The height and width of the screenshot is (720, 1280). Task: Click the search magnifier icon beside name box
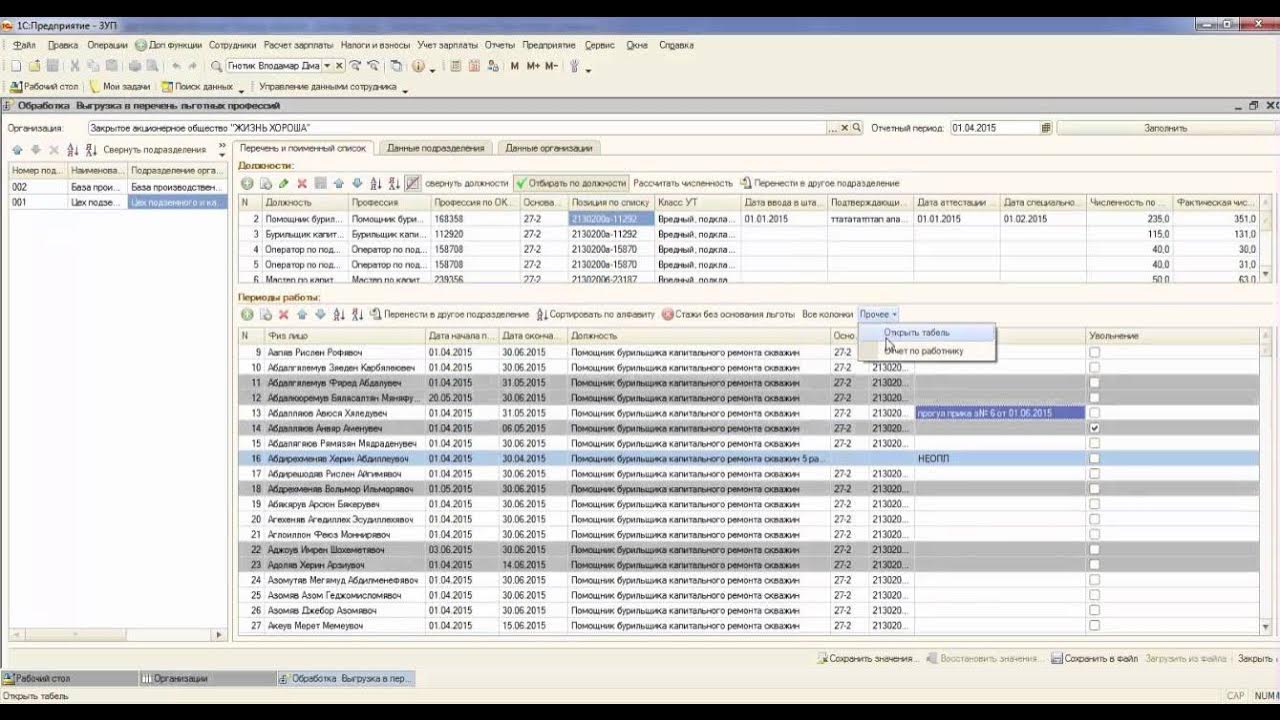pyautogui.click(x=216, y=66)
